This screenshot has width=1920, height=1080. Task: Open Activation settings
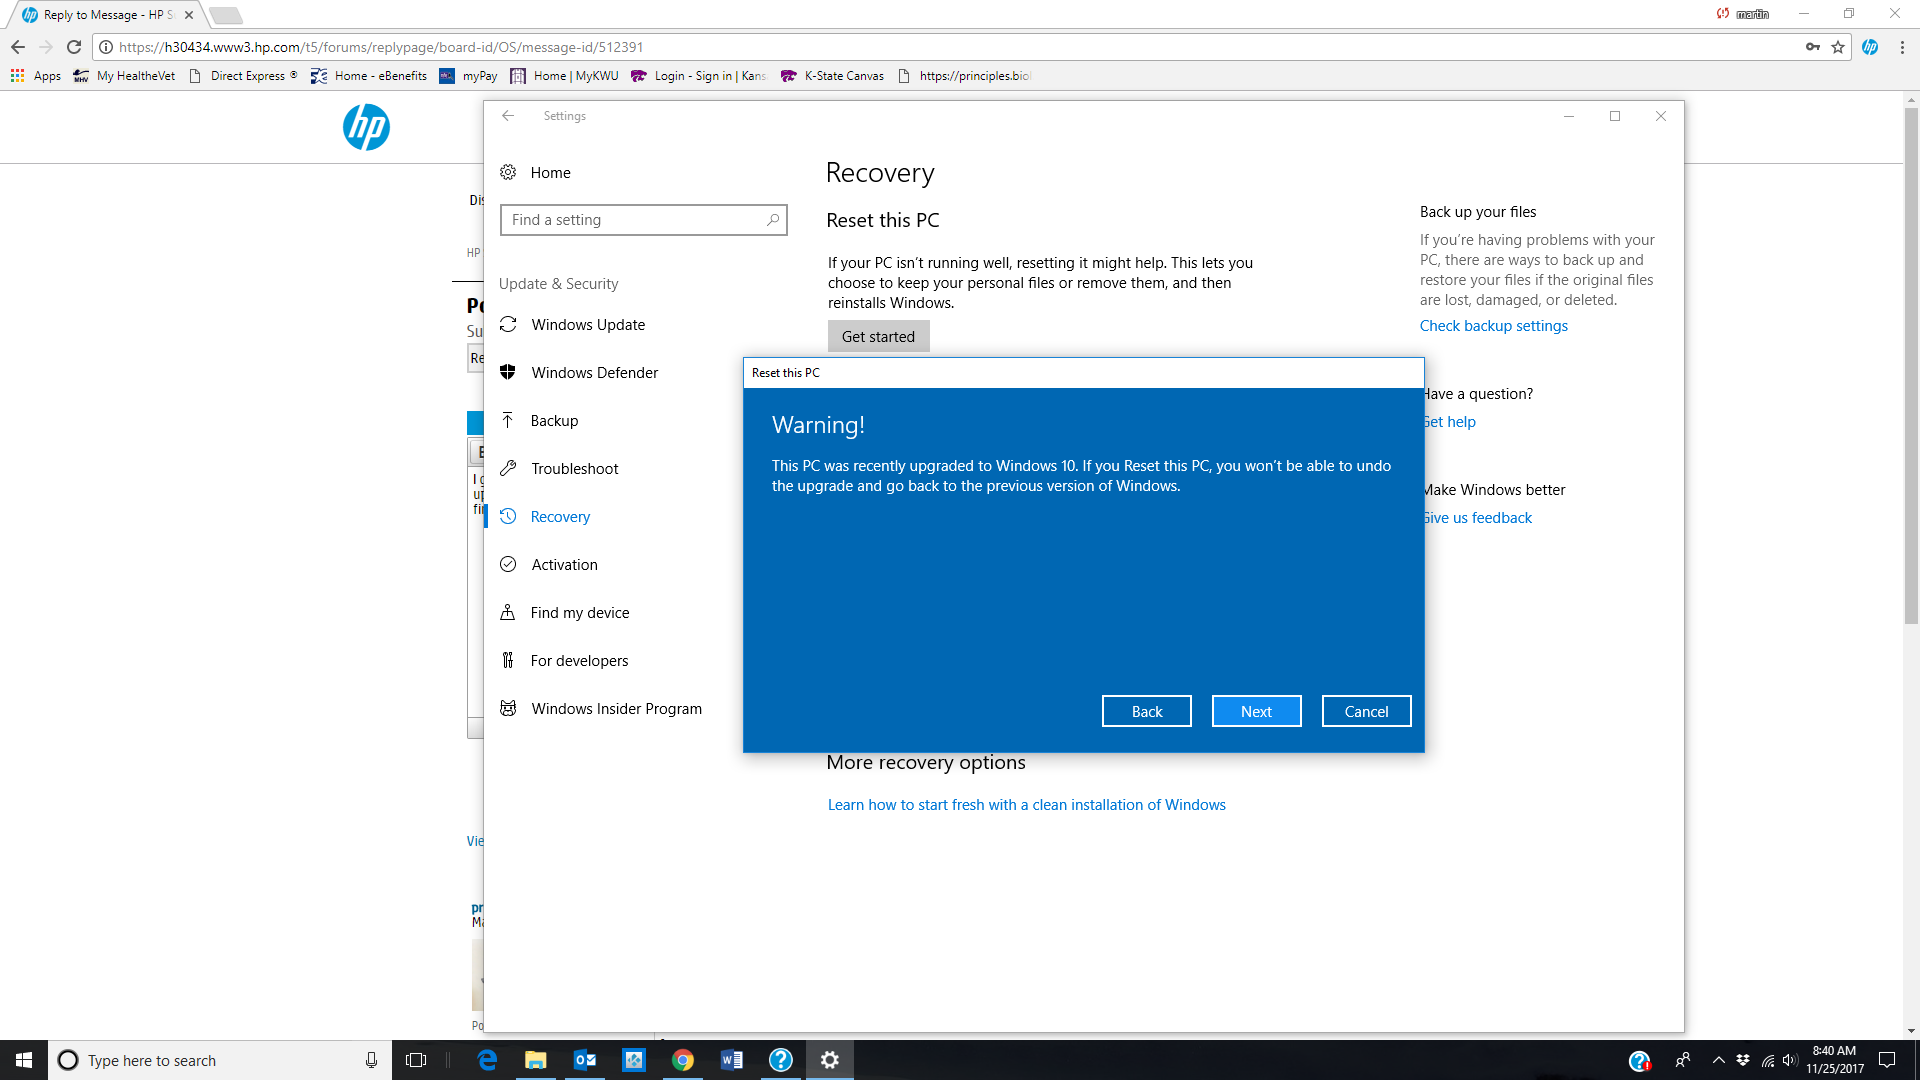coord(564,565)
